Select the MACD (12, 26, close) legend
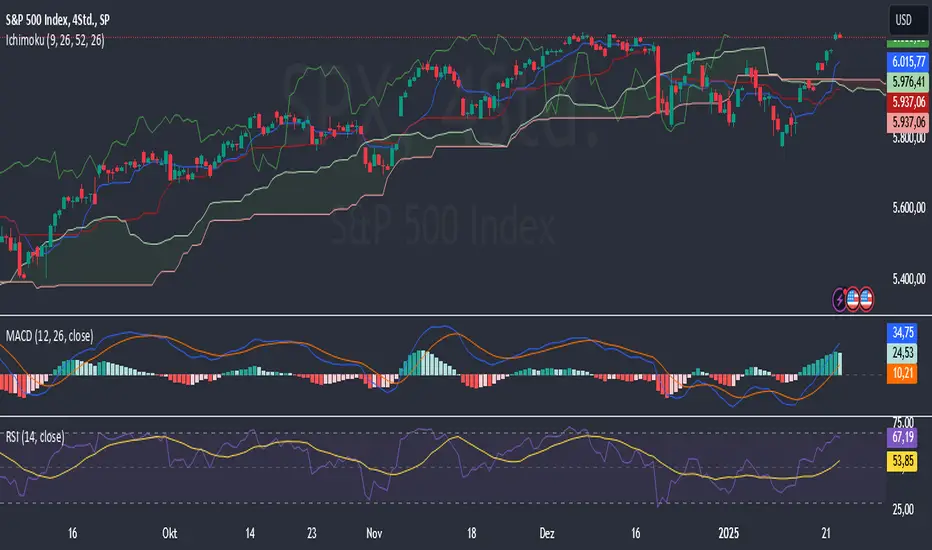This screenshot has width=932, height=550. point(49,336)
